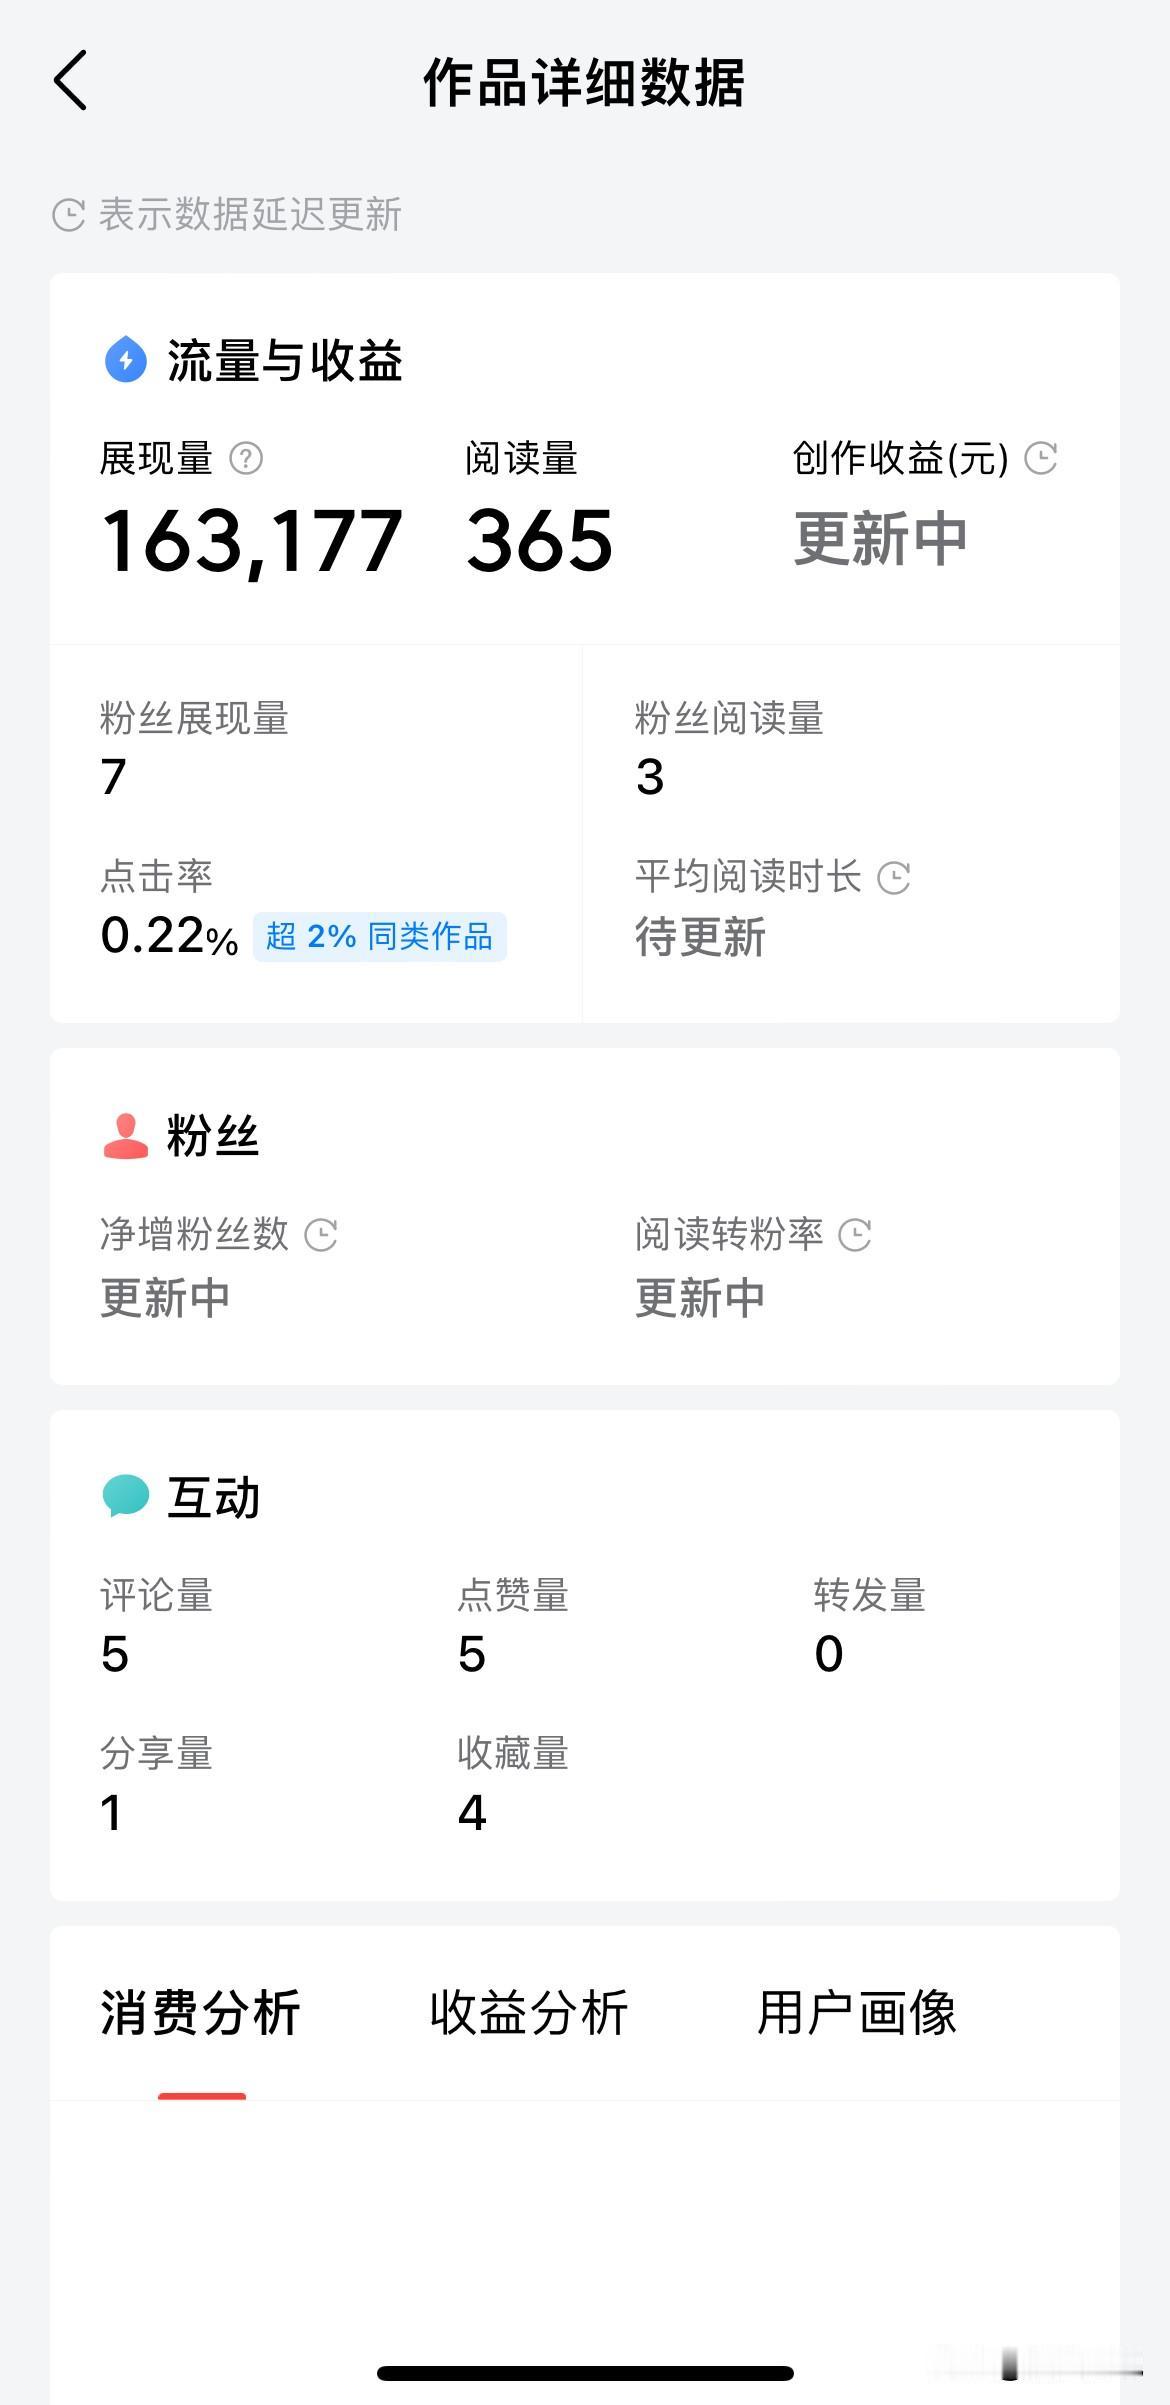Tap the red person 粉丝 icon

(x=126, y=1137)
